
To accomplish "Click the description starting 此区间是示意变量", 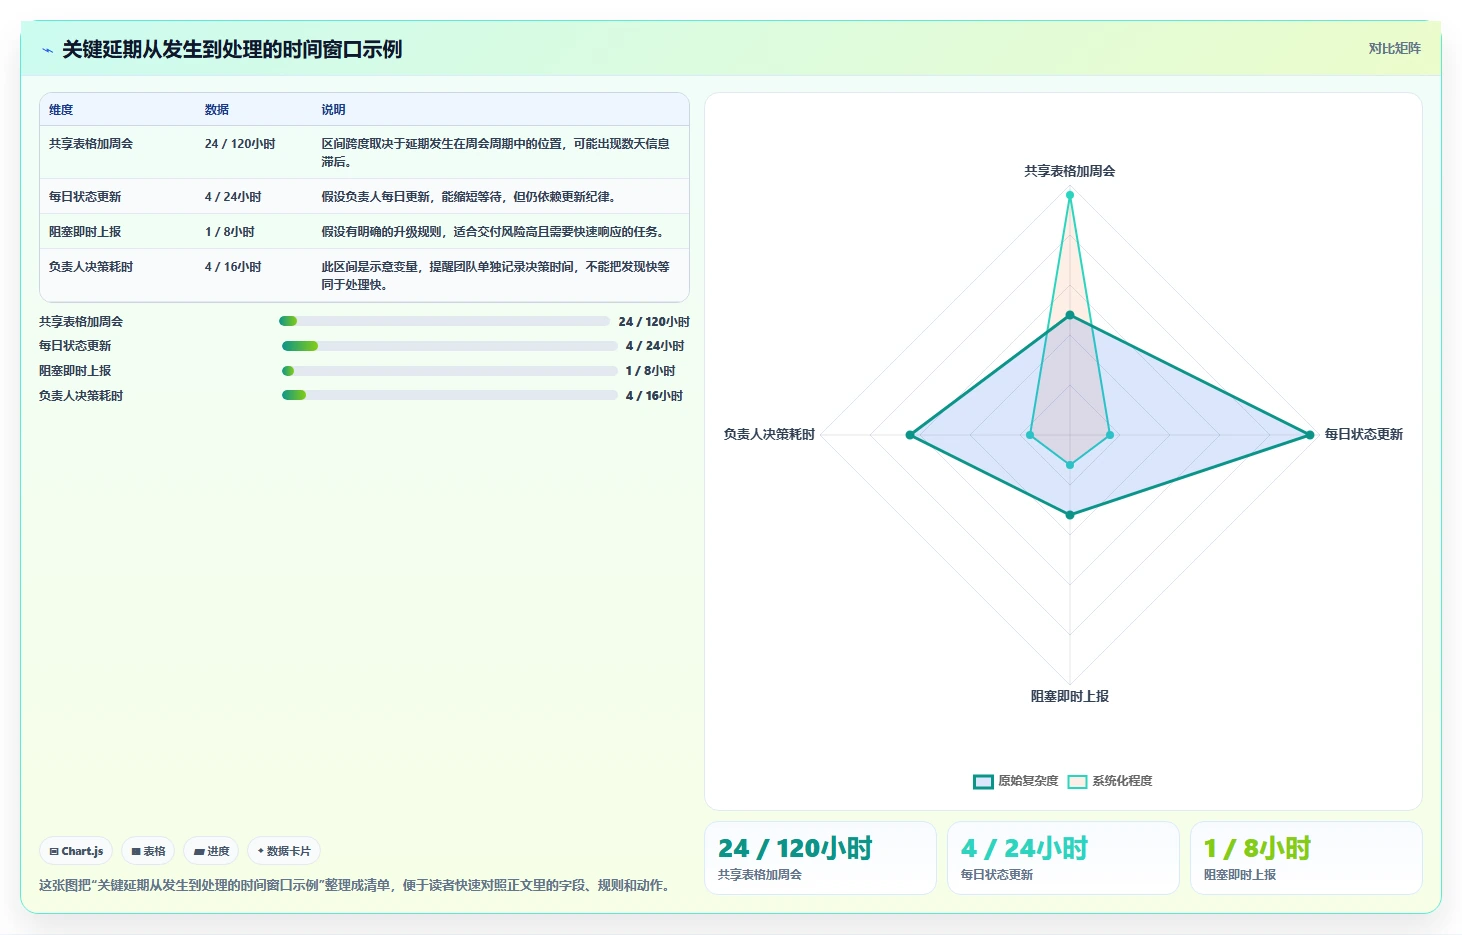I will click(496, 276).
